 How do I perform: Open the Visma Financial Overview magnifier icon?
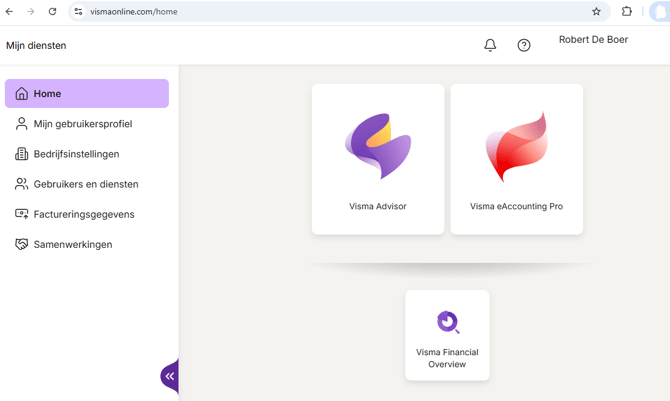[448, 322]
